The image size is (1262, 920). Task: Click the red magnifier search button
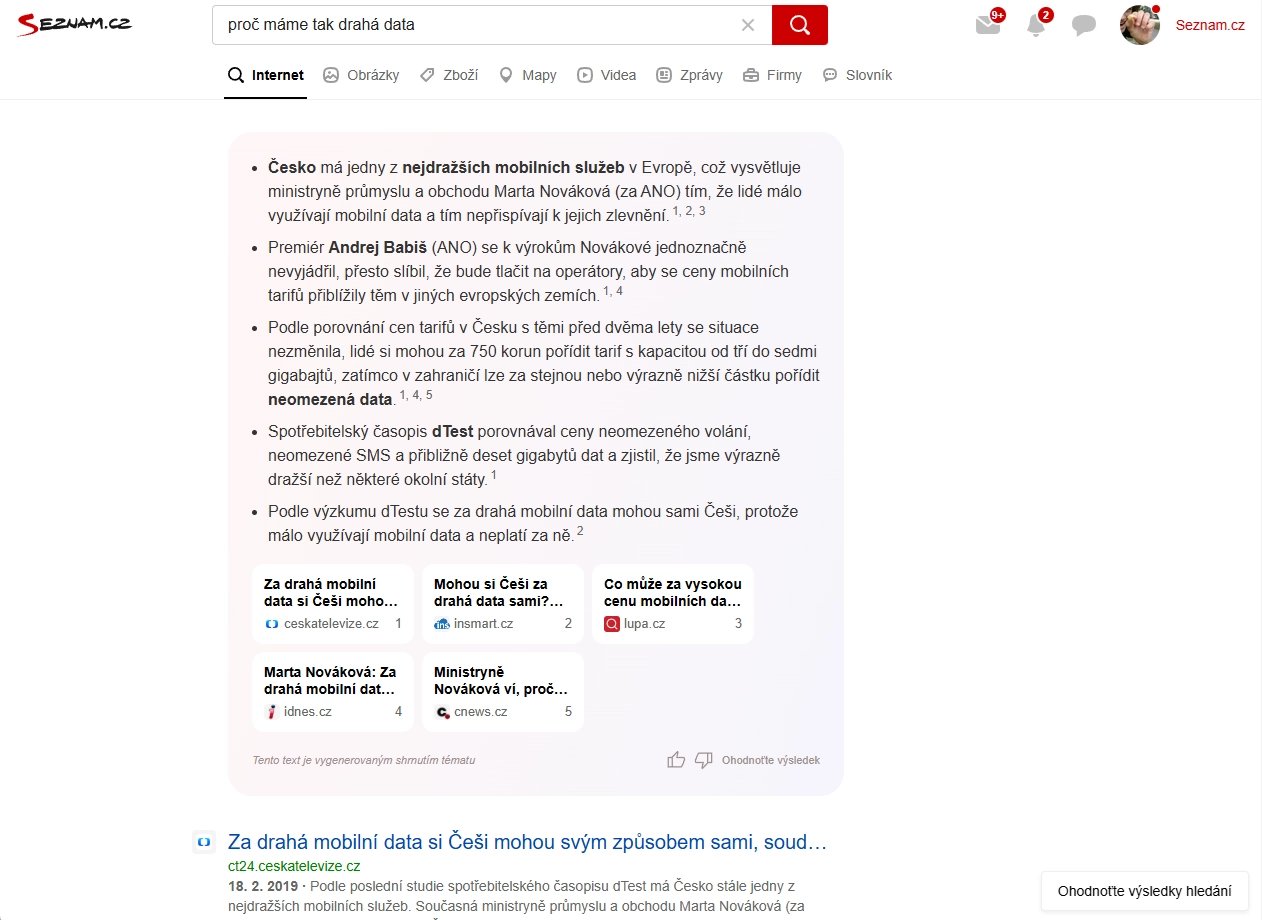tap(799, 25)
